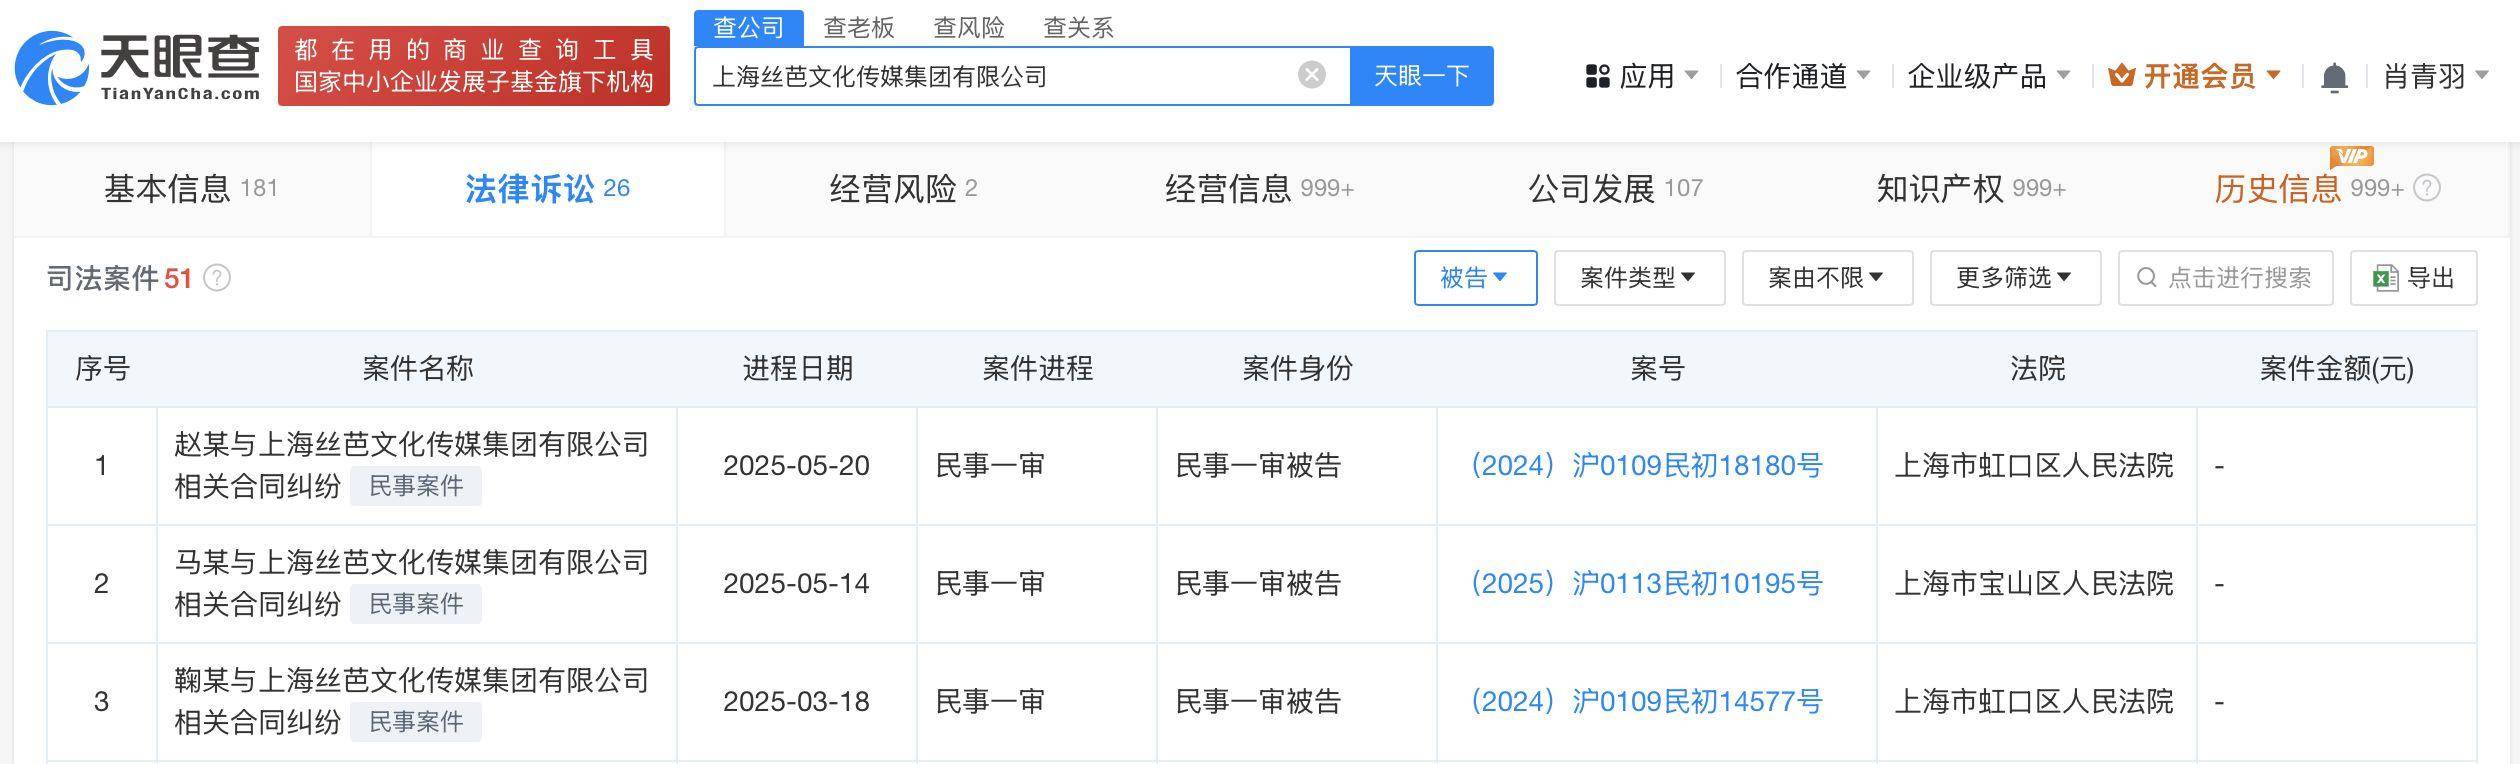This screenshot has height=764, width=2520.
Task: Clear the search box with the X icon
Action: 1311,75
